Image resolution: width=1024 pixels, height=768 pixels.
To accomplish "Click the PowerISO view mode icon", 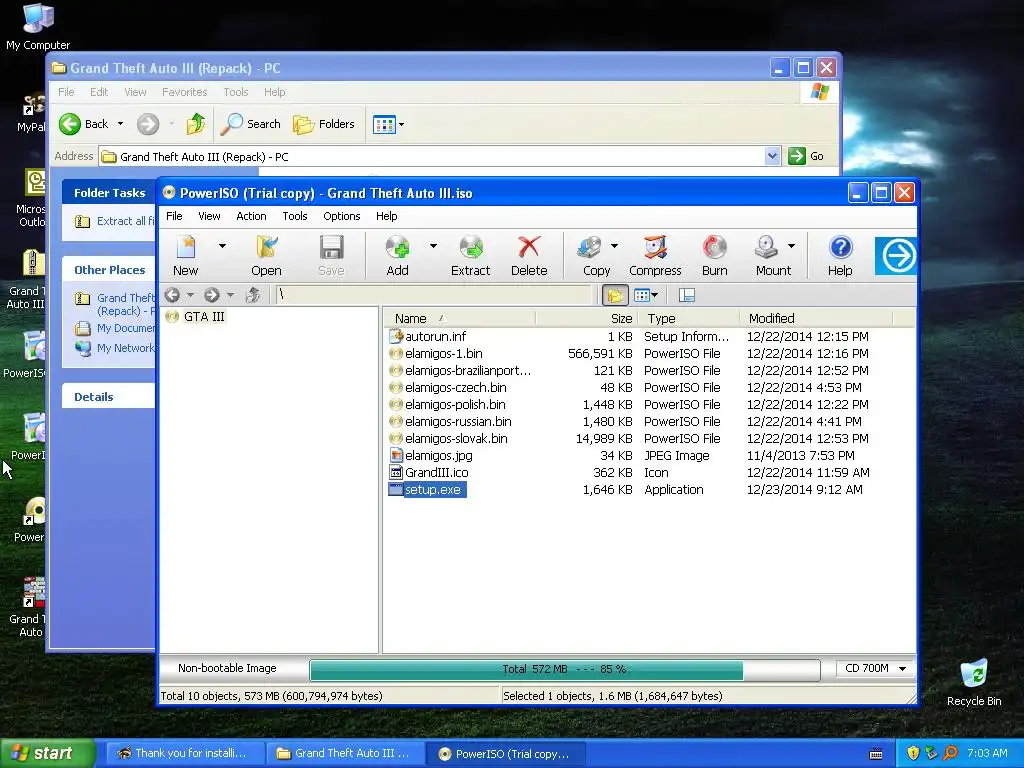I will coord(642,295).
